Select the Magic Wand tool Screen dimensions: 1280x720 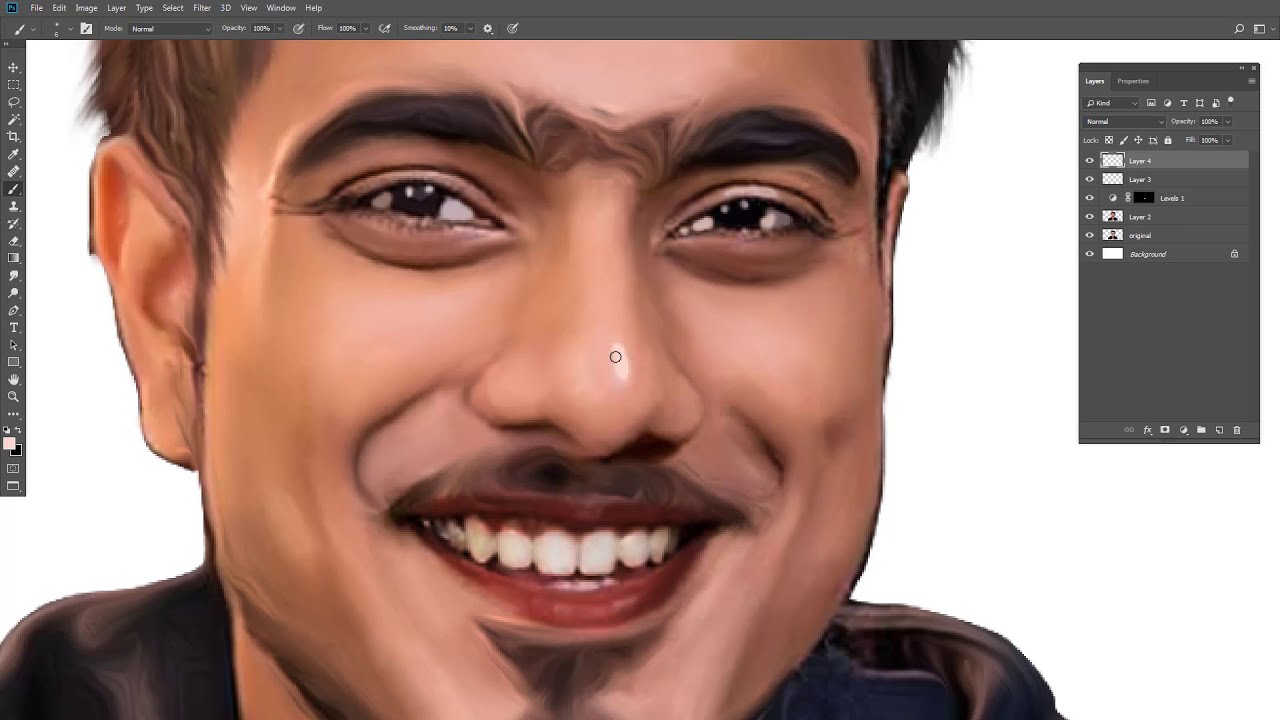pos(13,119)
